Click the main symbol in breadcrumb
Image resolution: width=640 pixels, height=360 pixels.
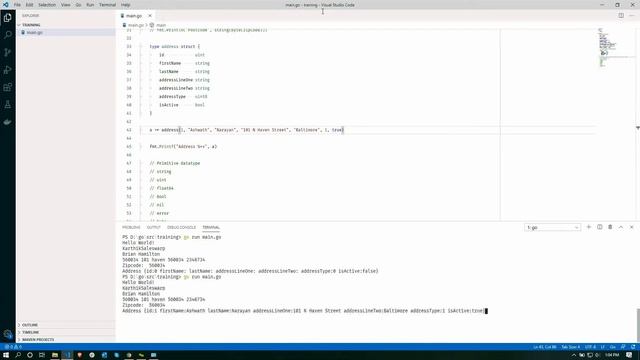click(161, 25)
